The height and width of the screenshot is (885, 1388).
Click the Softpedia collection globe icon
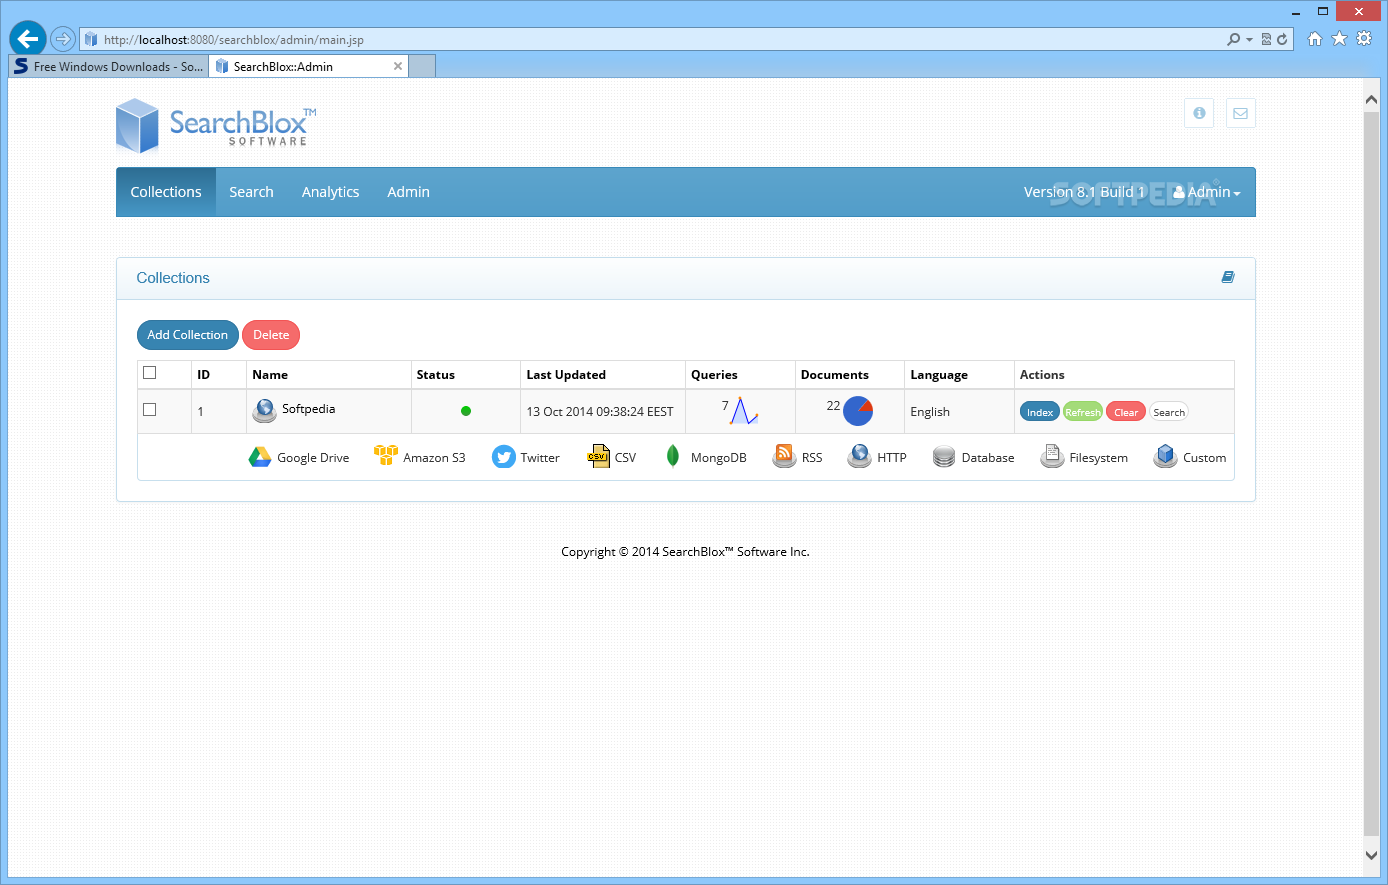tap(264, 411)
